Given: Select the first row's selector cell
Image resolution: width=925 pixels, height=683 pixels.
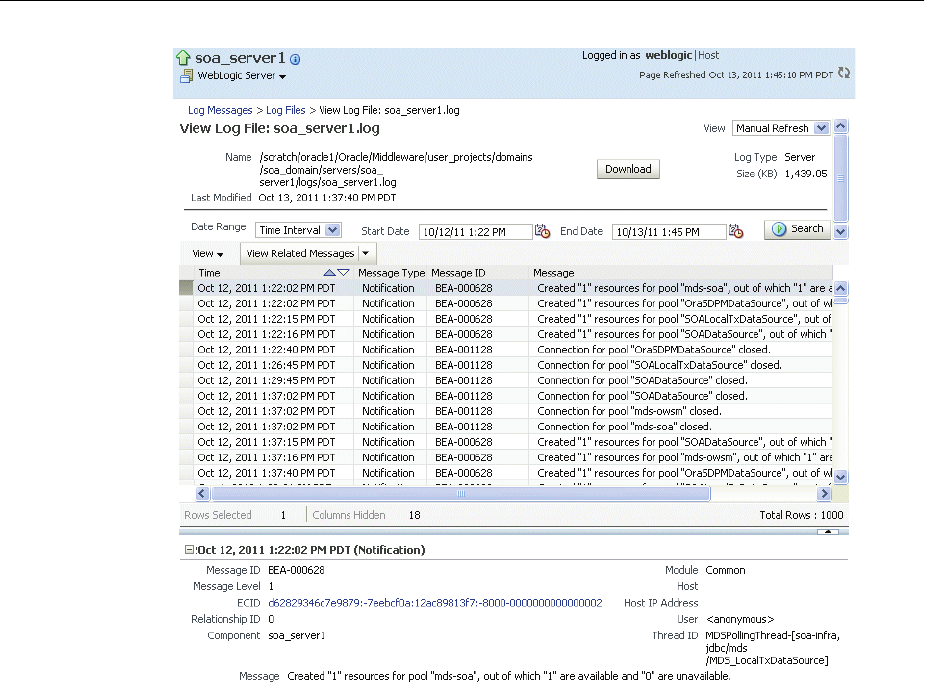Looking at the screenshot, I should click(186, 288).
